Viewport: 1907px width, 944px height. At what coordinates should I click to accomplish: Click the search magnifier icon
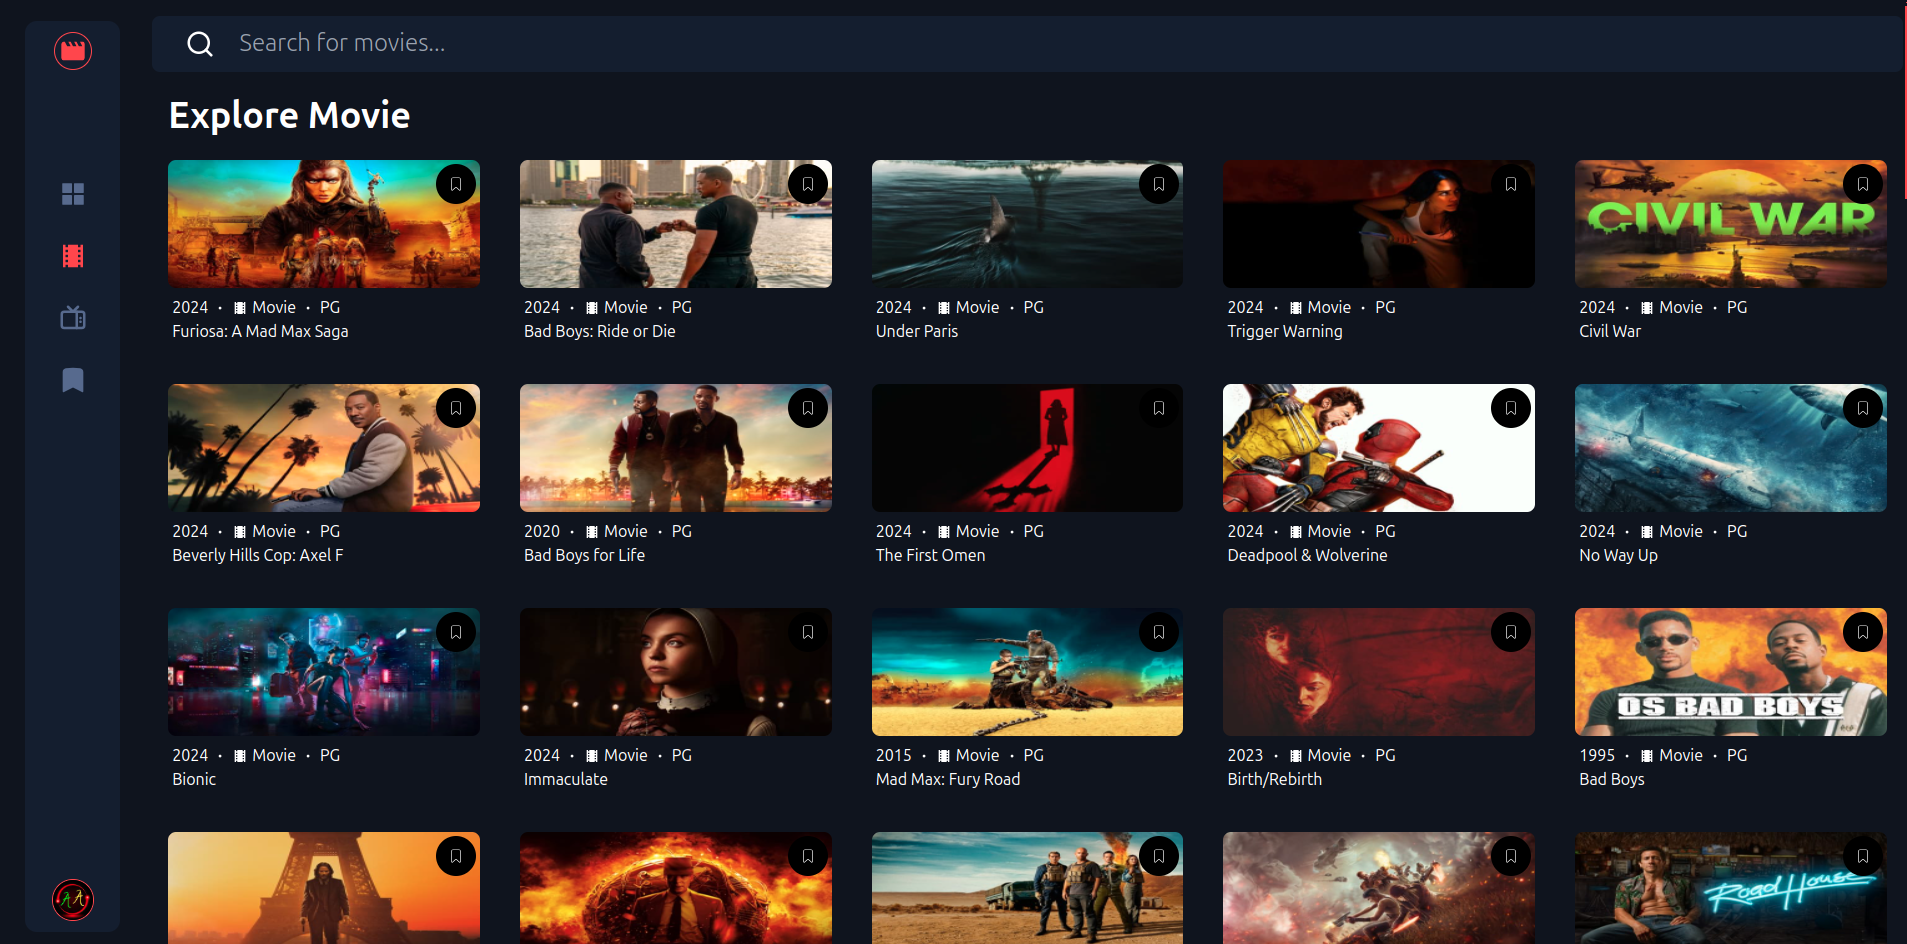pyautogui.click(x=200, y=44)
